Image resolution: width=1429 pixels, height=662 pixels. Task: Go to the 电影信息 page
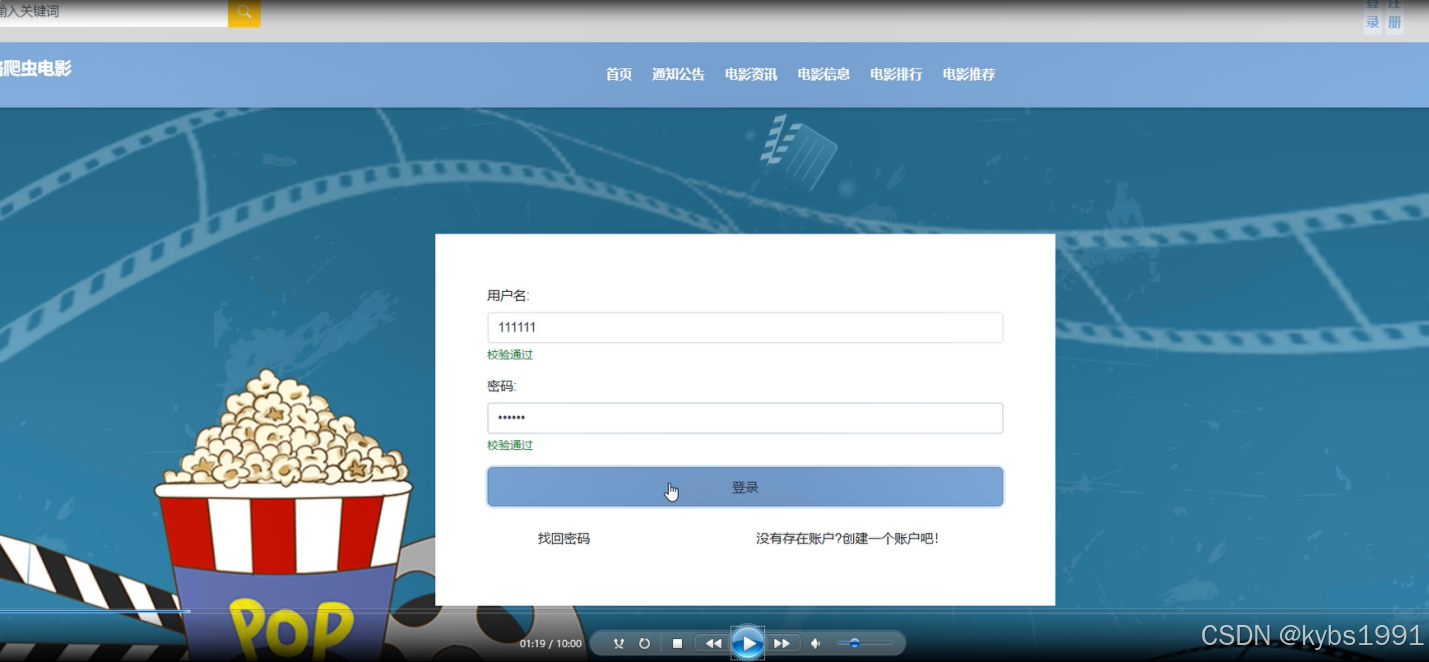click(x=824, y=74)
